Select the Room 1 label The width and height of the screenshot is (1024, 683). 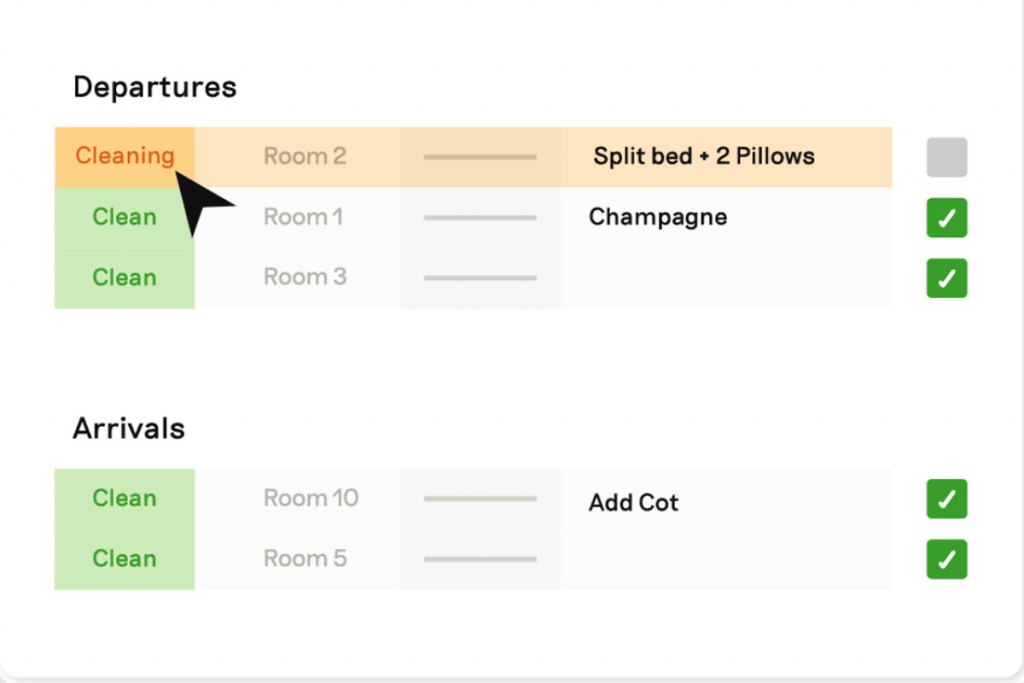[x=303, y=217]
